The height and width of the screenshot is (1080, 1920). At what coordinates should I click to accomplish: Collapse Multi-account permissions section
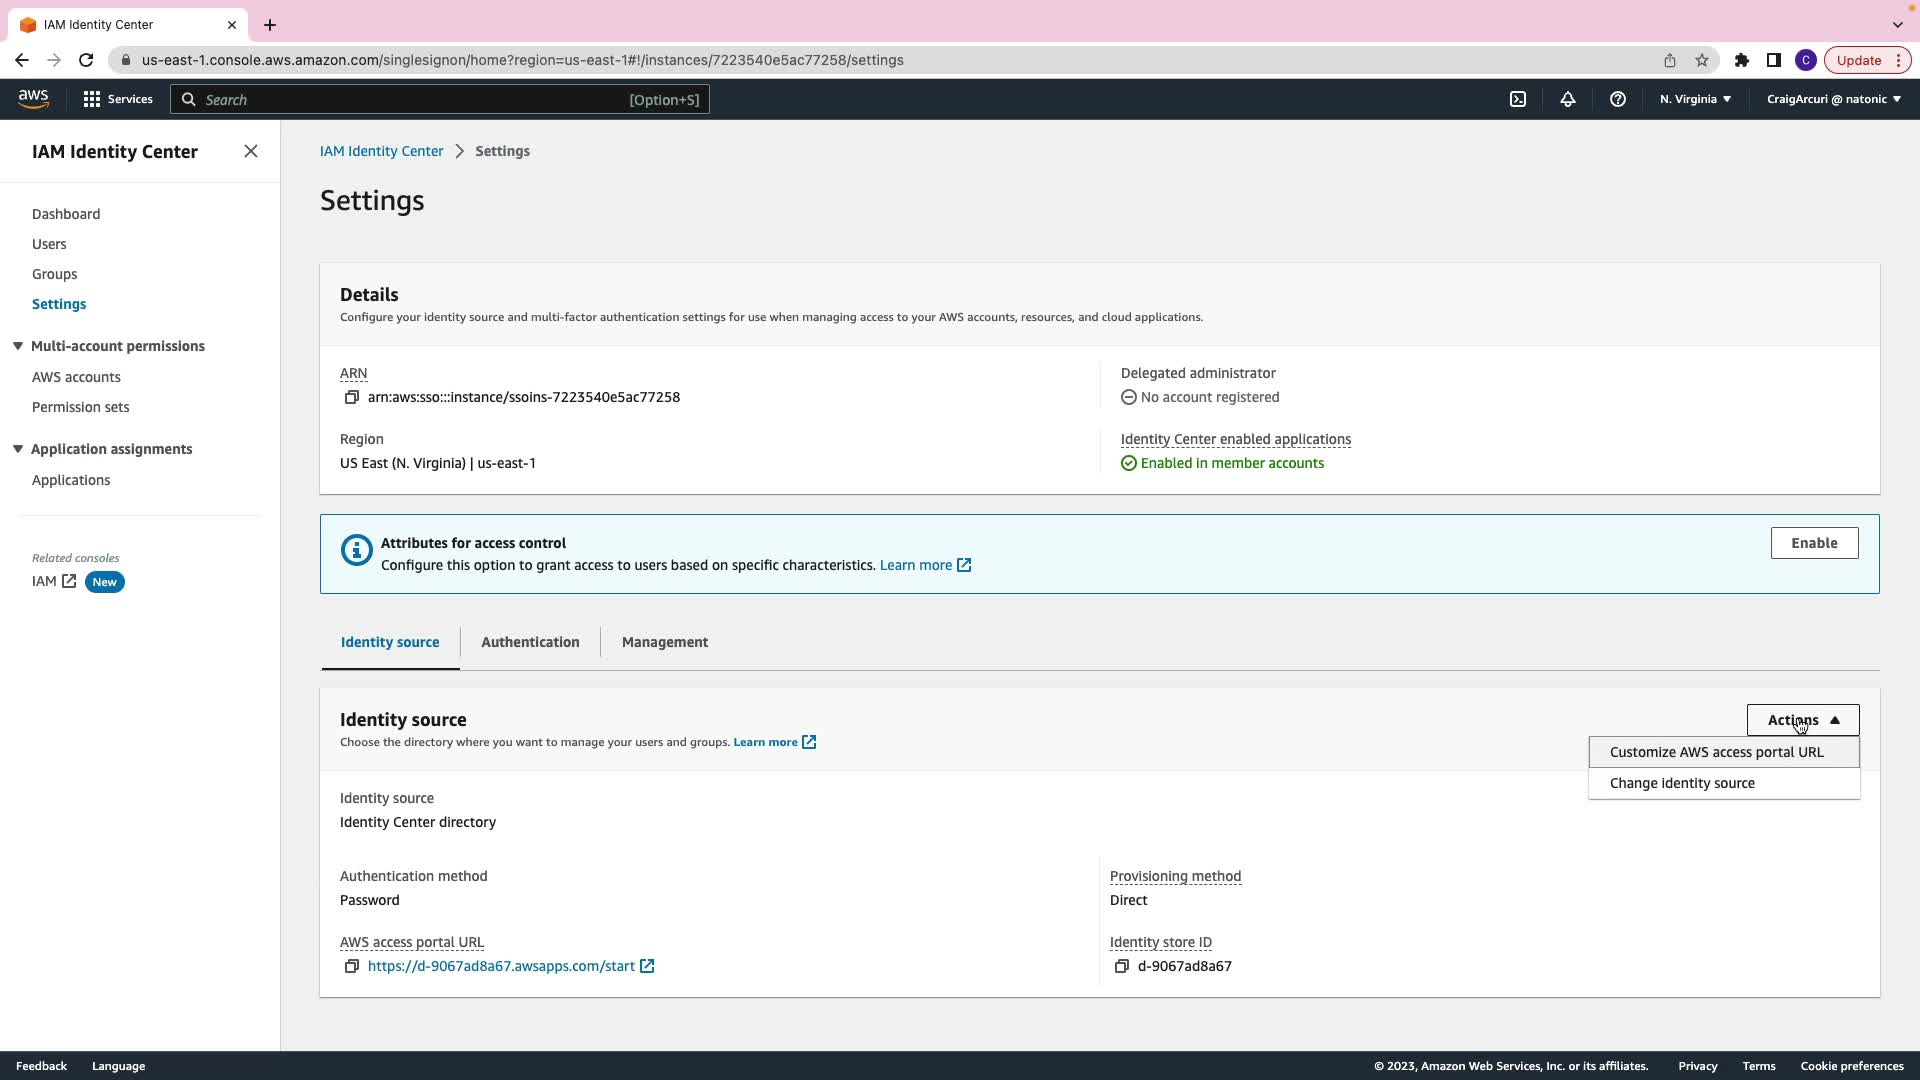tap(18, 346)
